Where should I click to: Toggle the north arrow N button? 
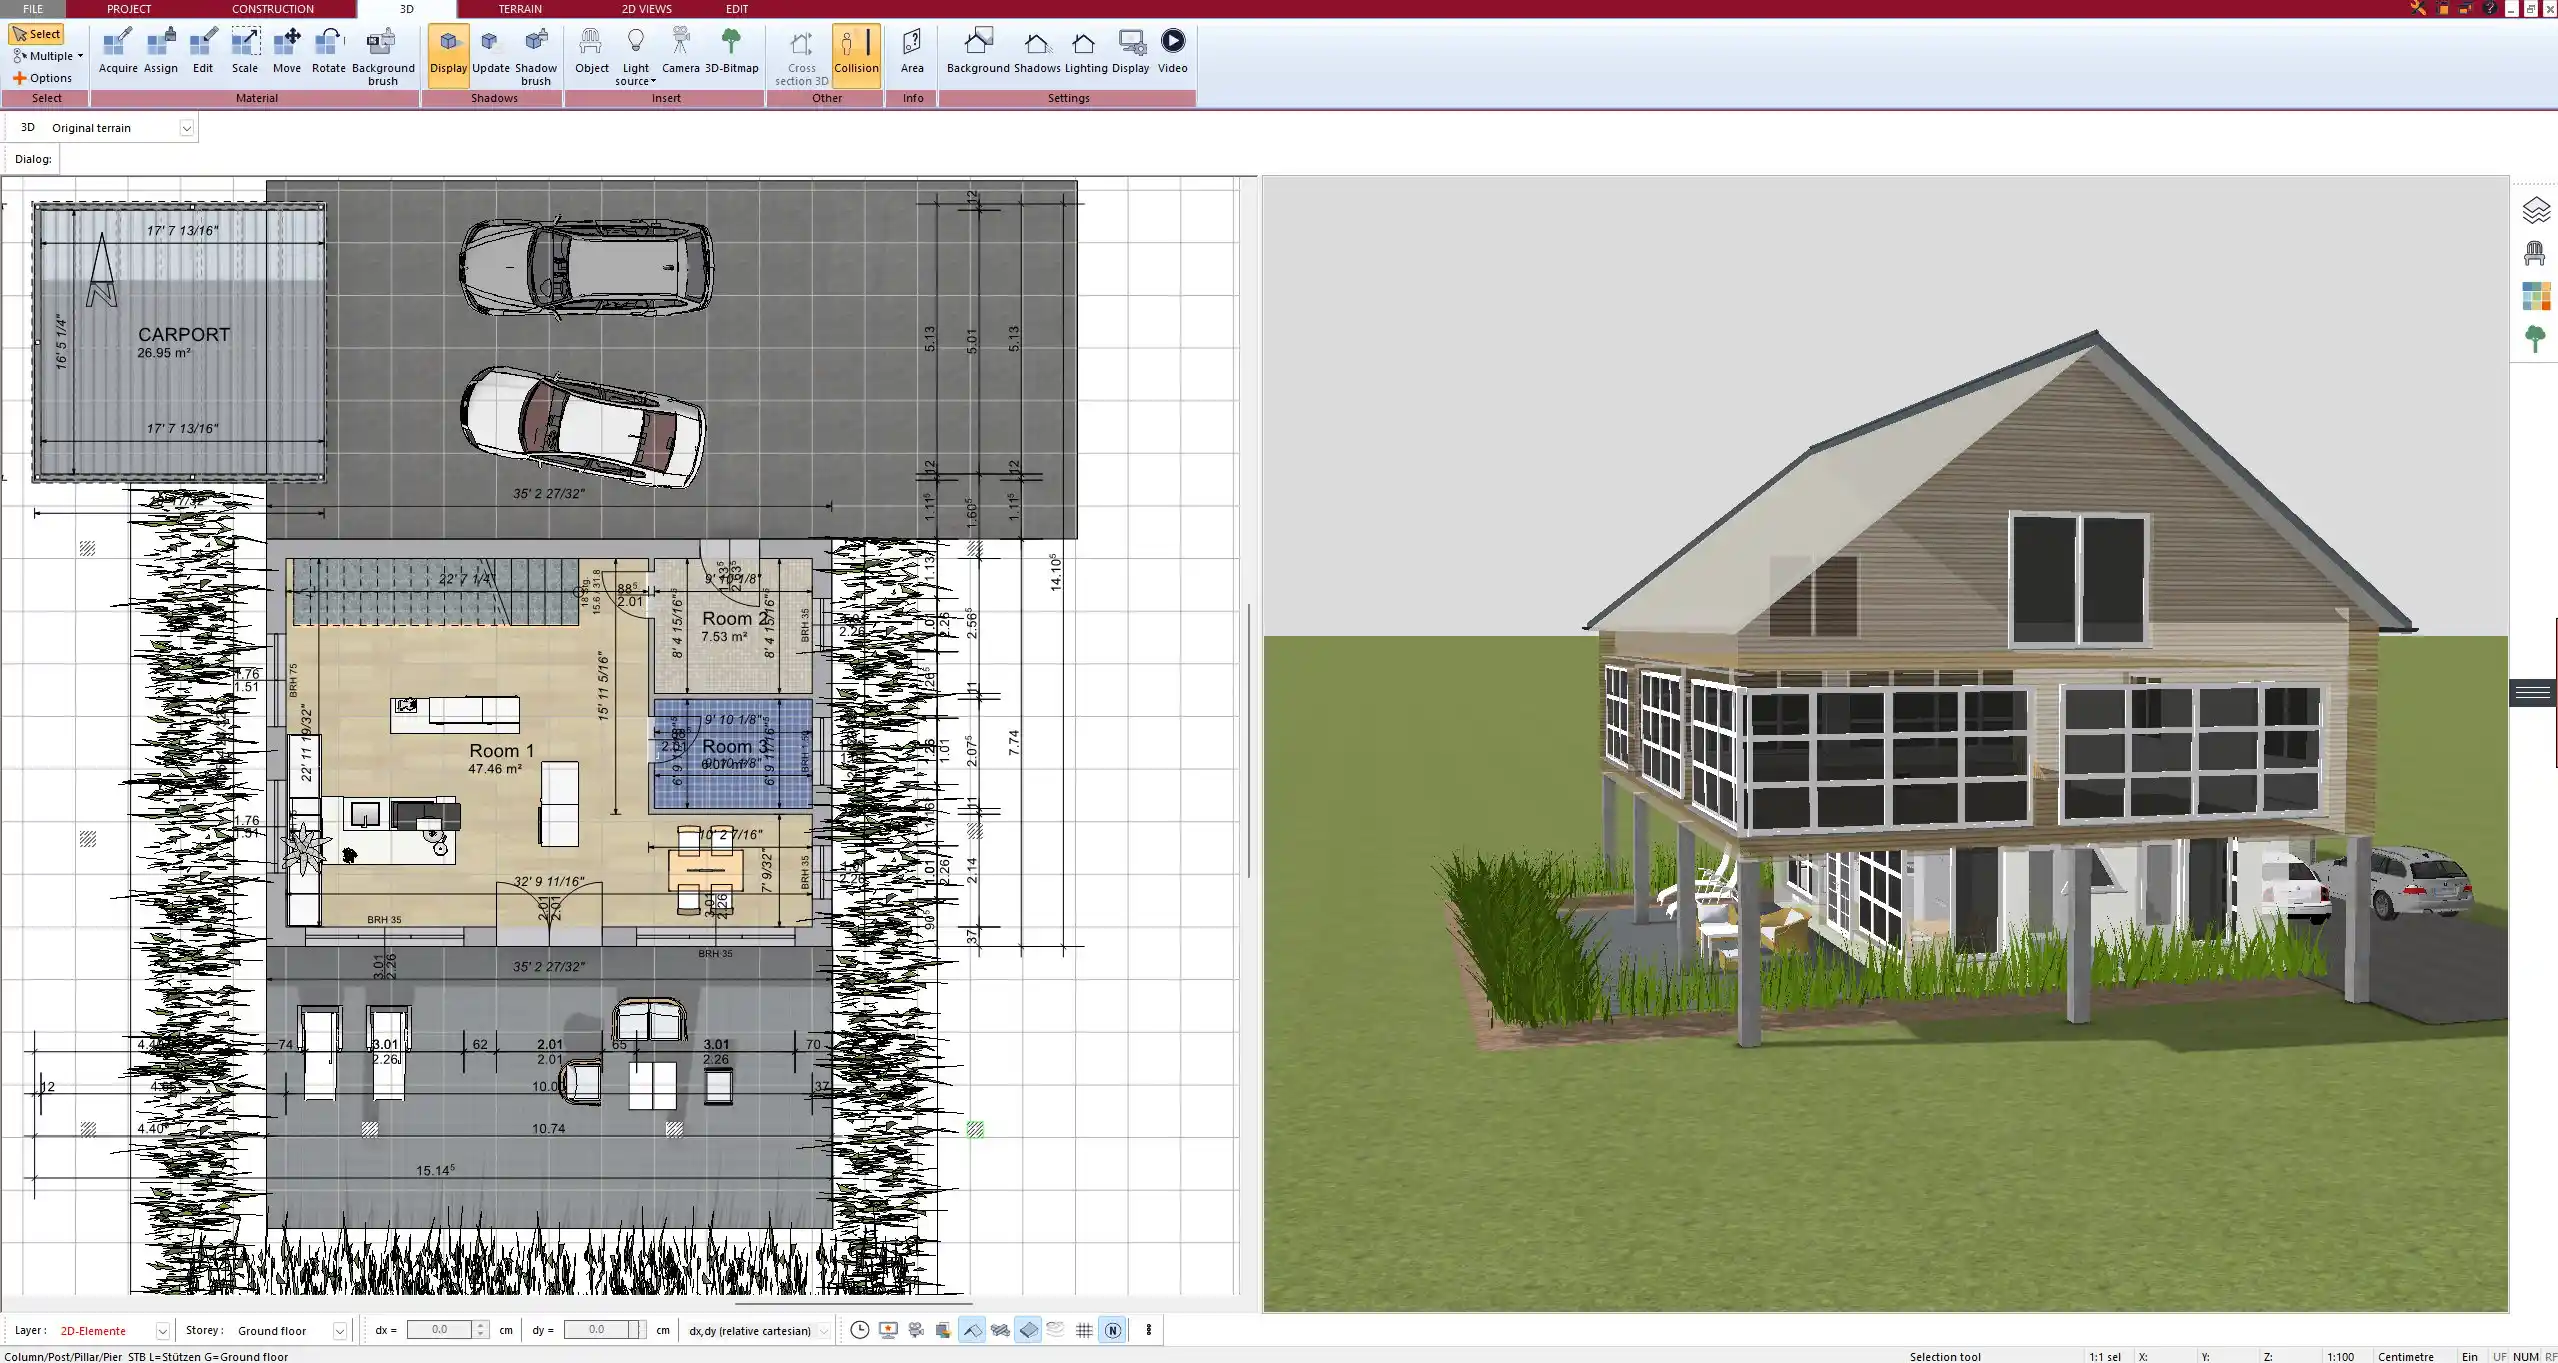click(x=1112, y=1330)
